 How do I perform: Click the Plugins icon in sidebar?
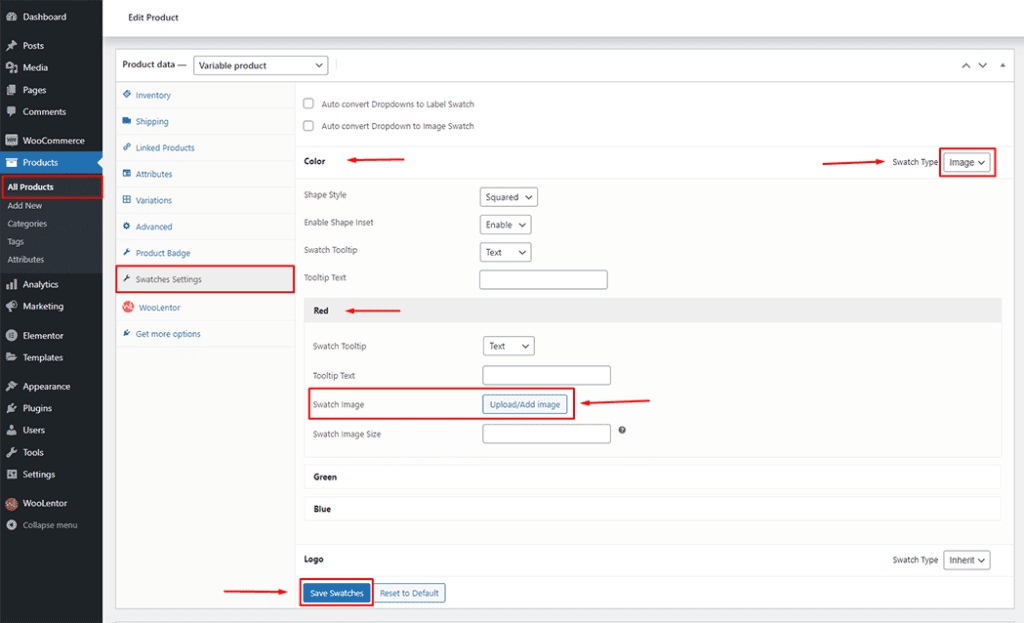(x=11, y=408)
